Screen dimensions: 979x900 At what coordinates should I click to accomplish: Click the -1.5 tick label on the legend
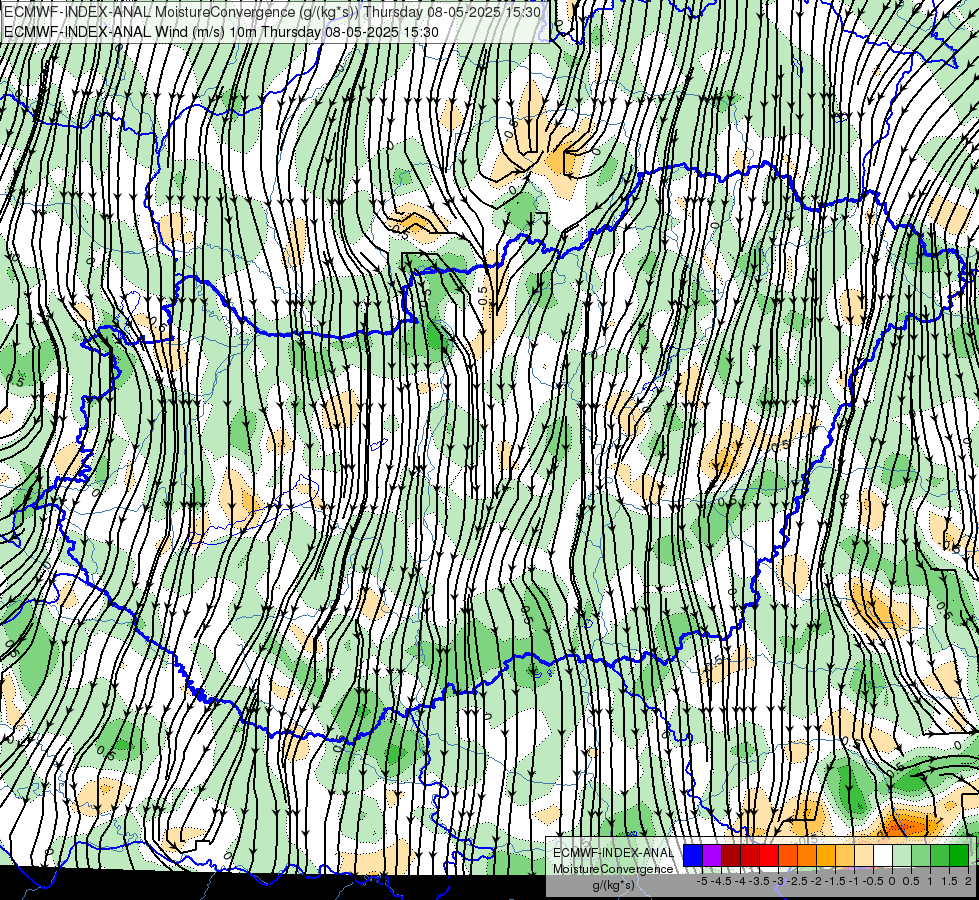pos(835,881)
